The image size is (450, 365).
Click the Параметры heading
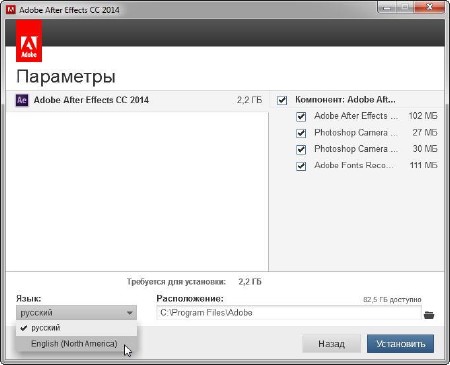pos(66,77)
